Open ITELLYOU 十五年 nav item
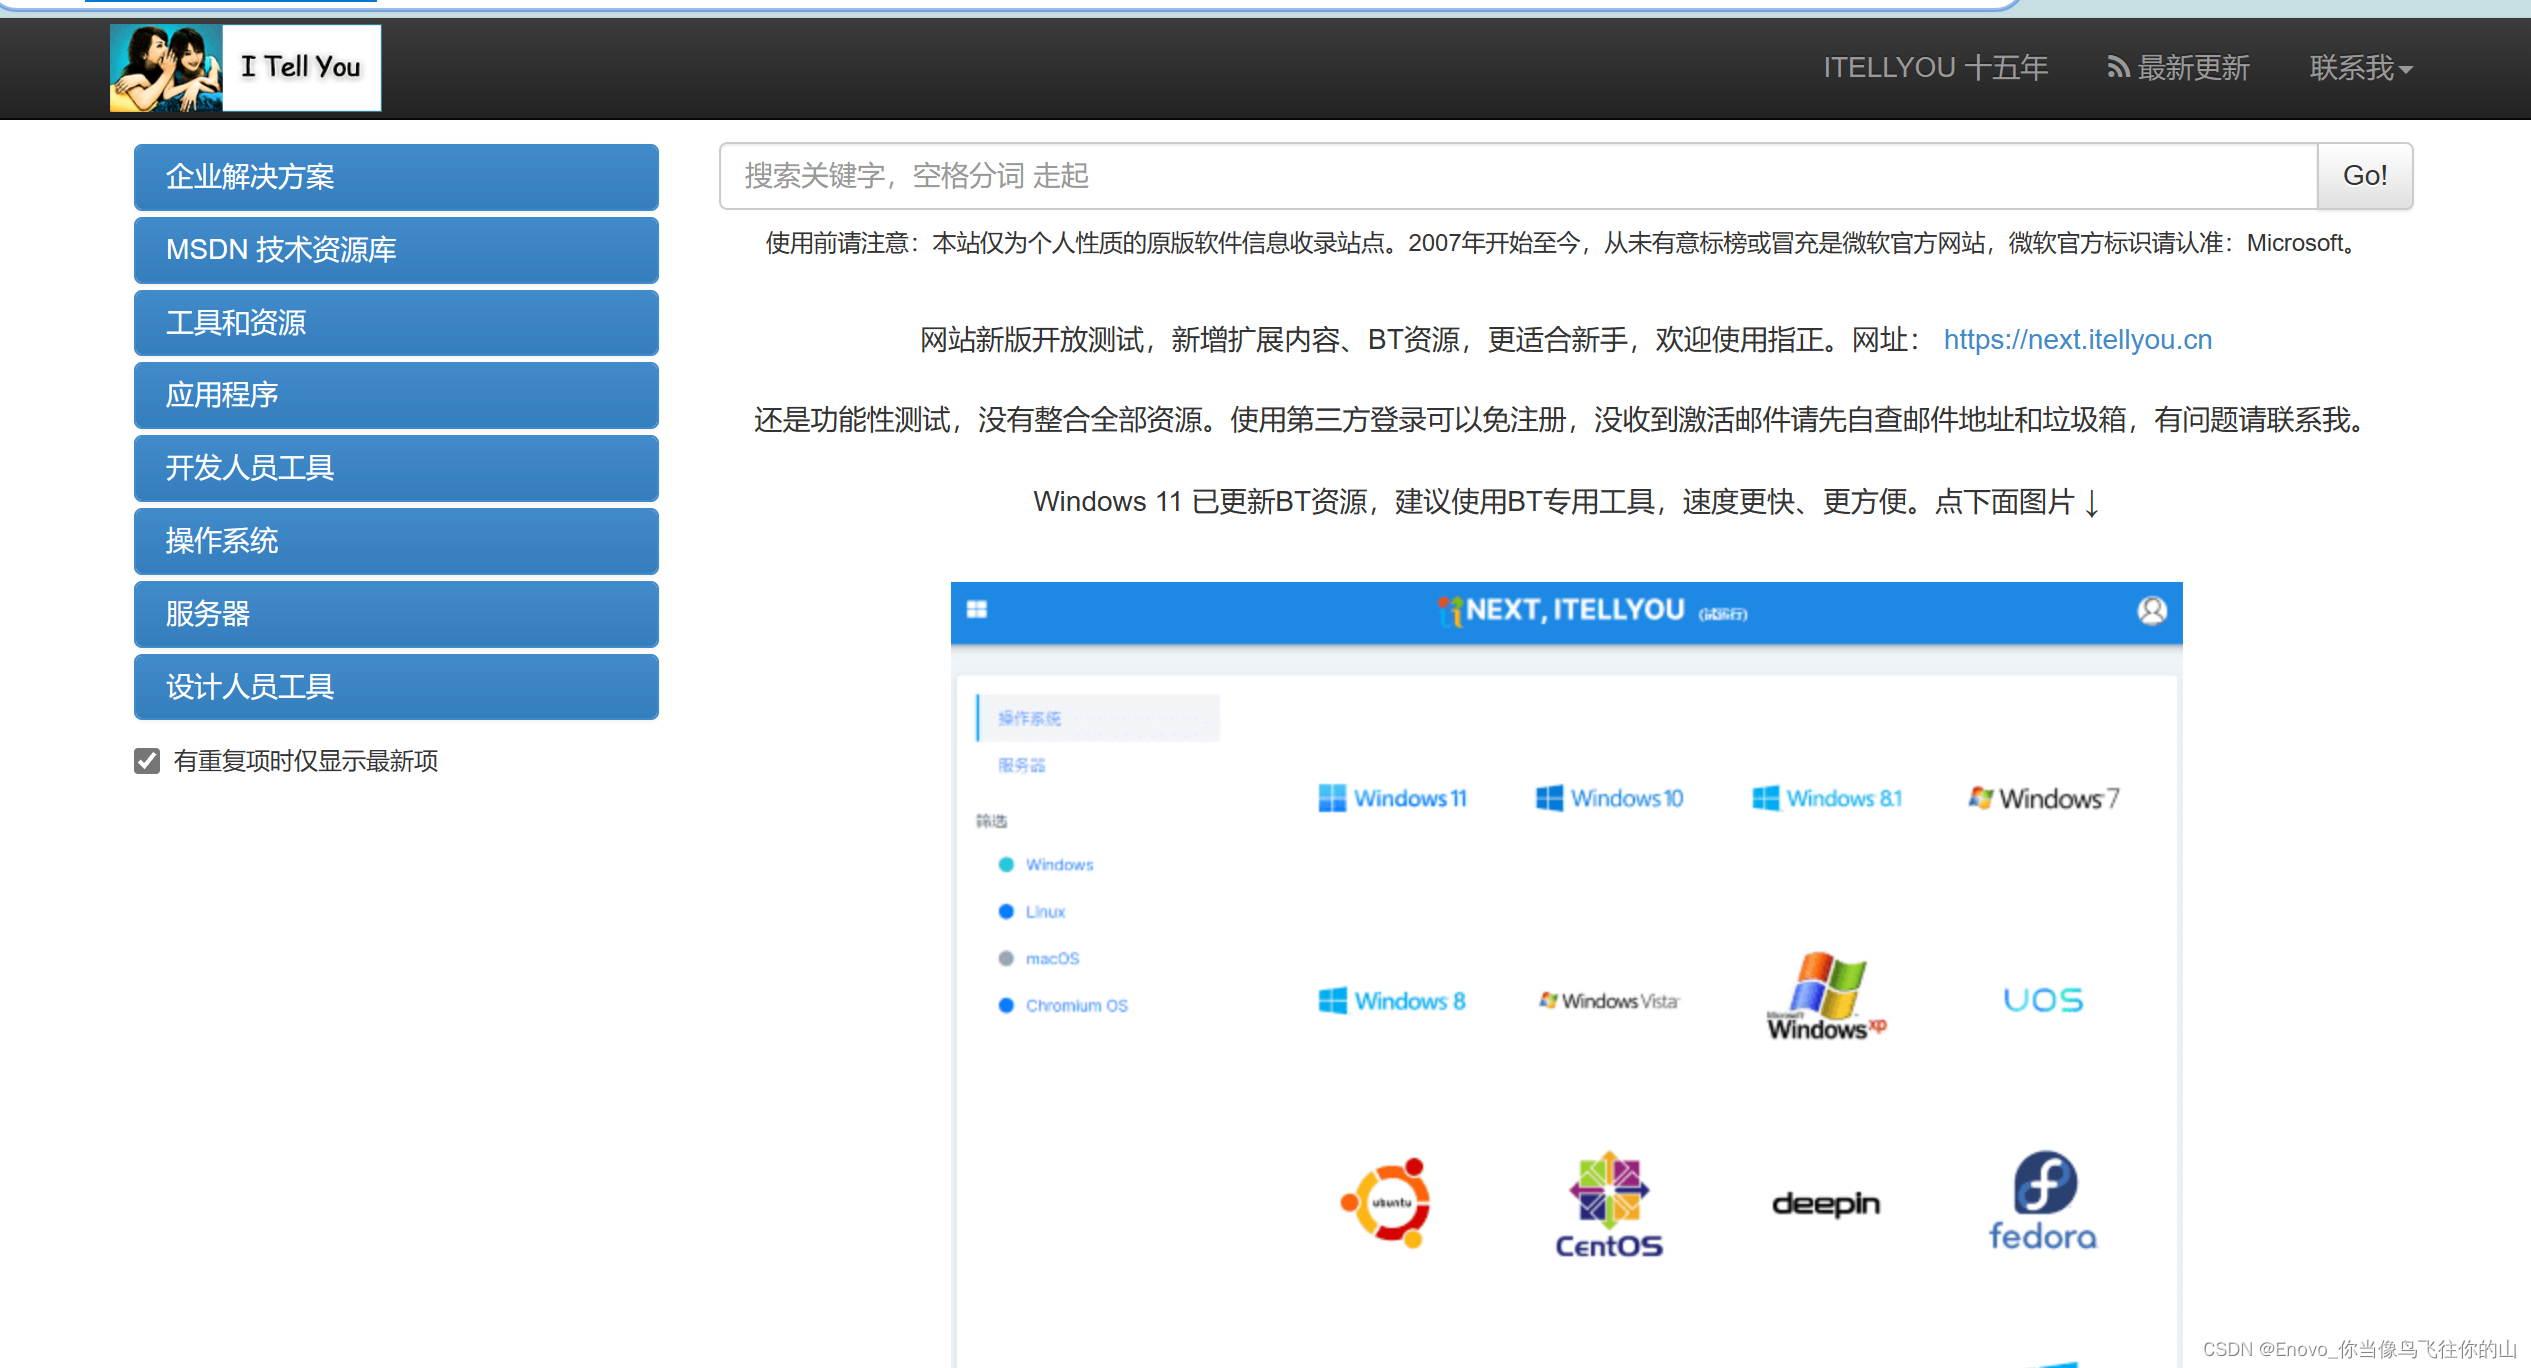Screen dimensions: 2531x1368 [1935, 68]
